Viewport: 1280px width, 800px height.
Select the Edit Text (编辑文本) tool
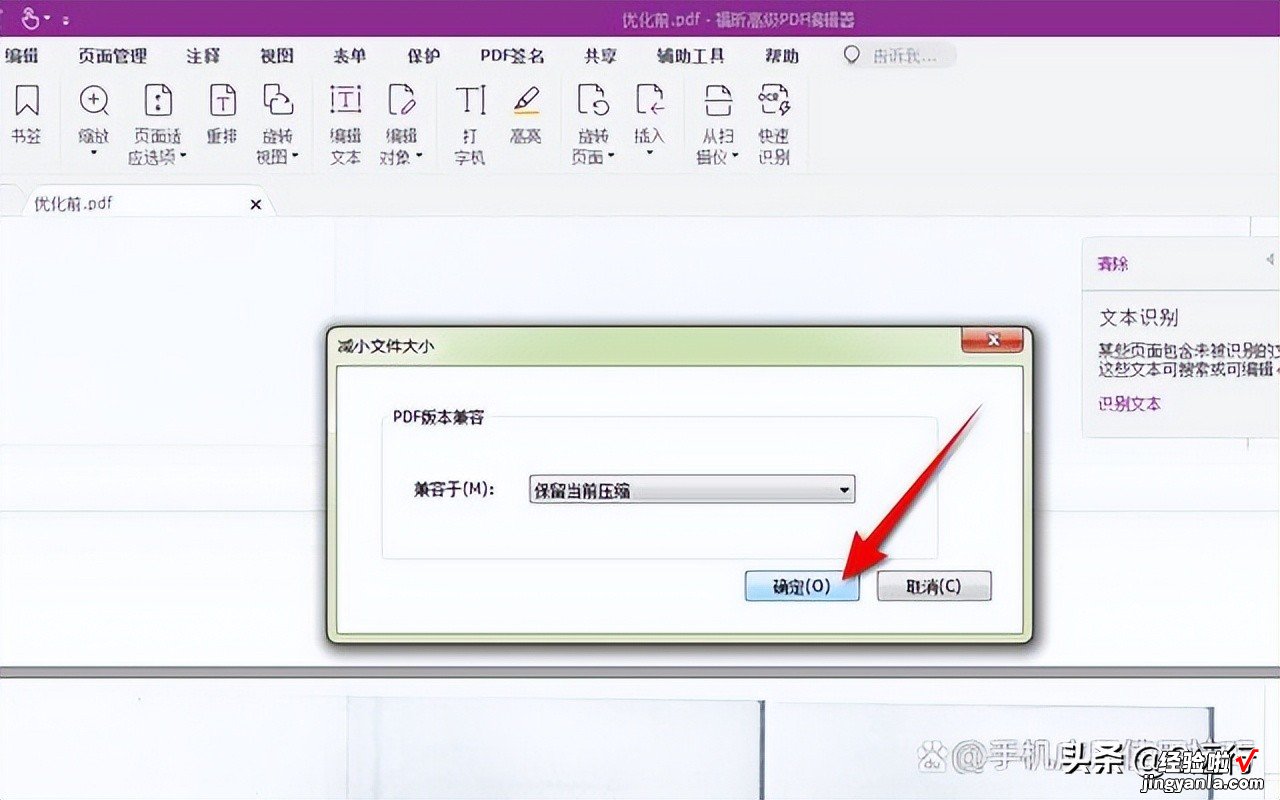pos(345,100)
